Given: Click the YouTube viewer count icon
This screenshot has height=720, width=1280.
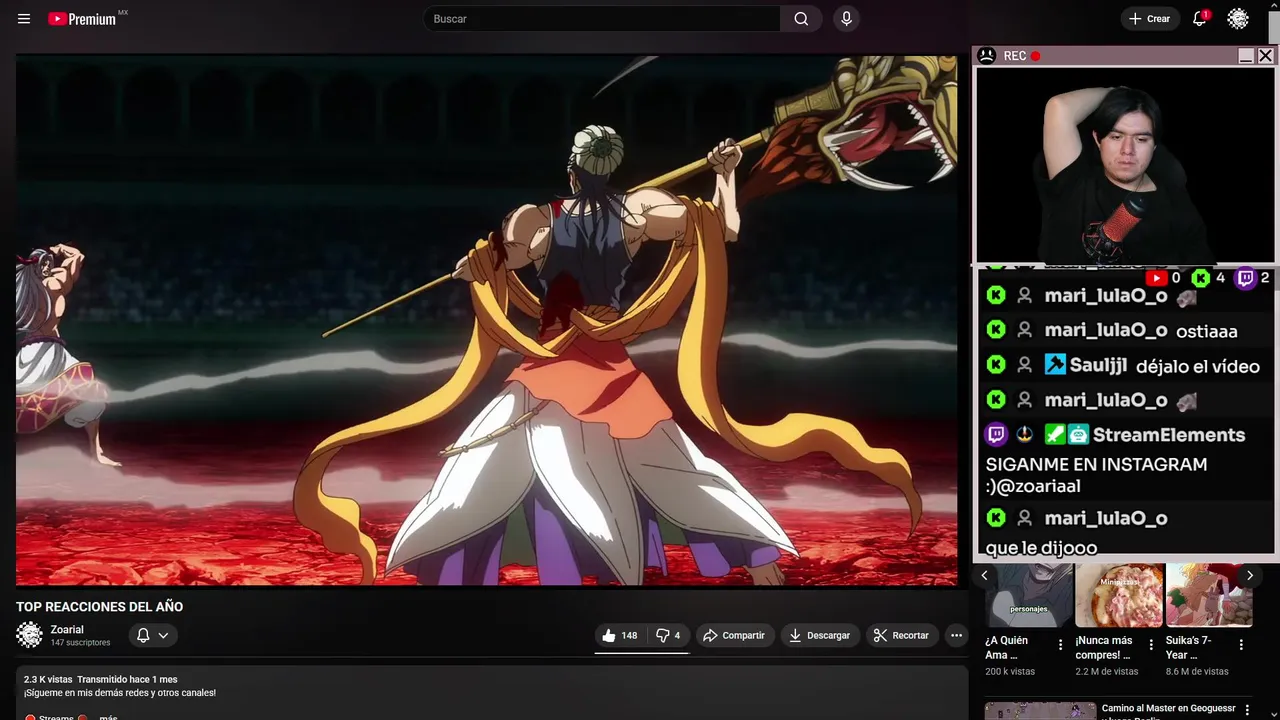Looking at the screenshot, I should (x=1157, y=278).
